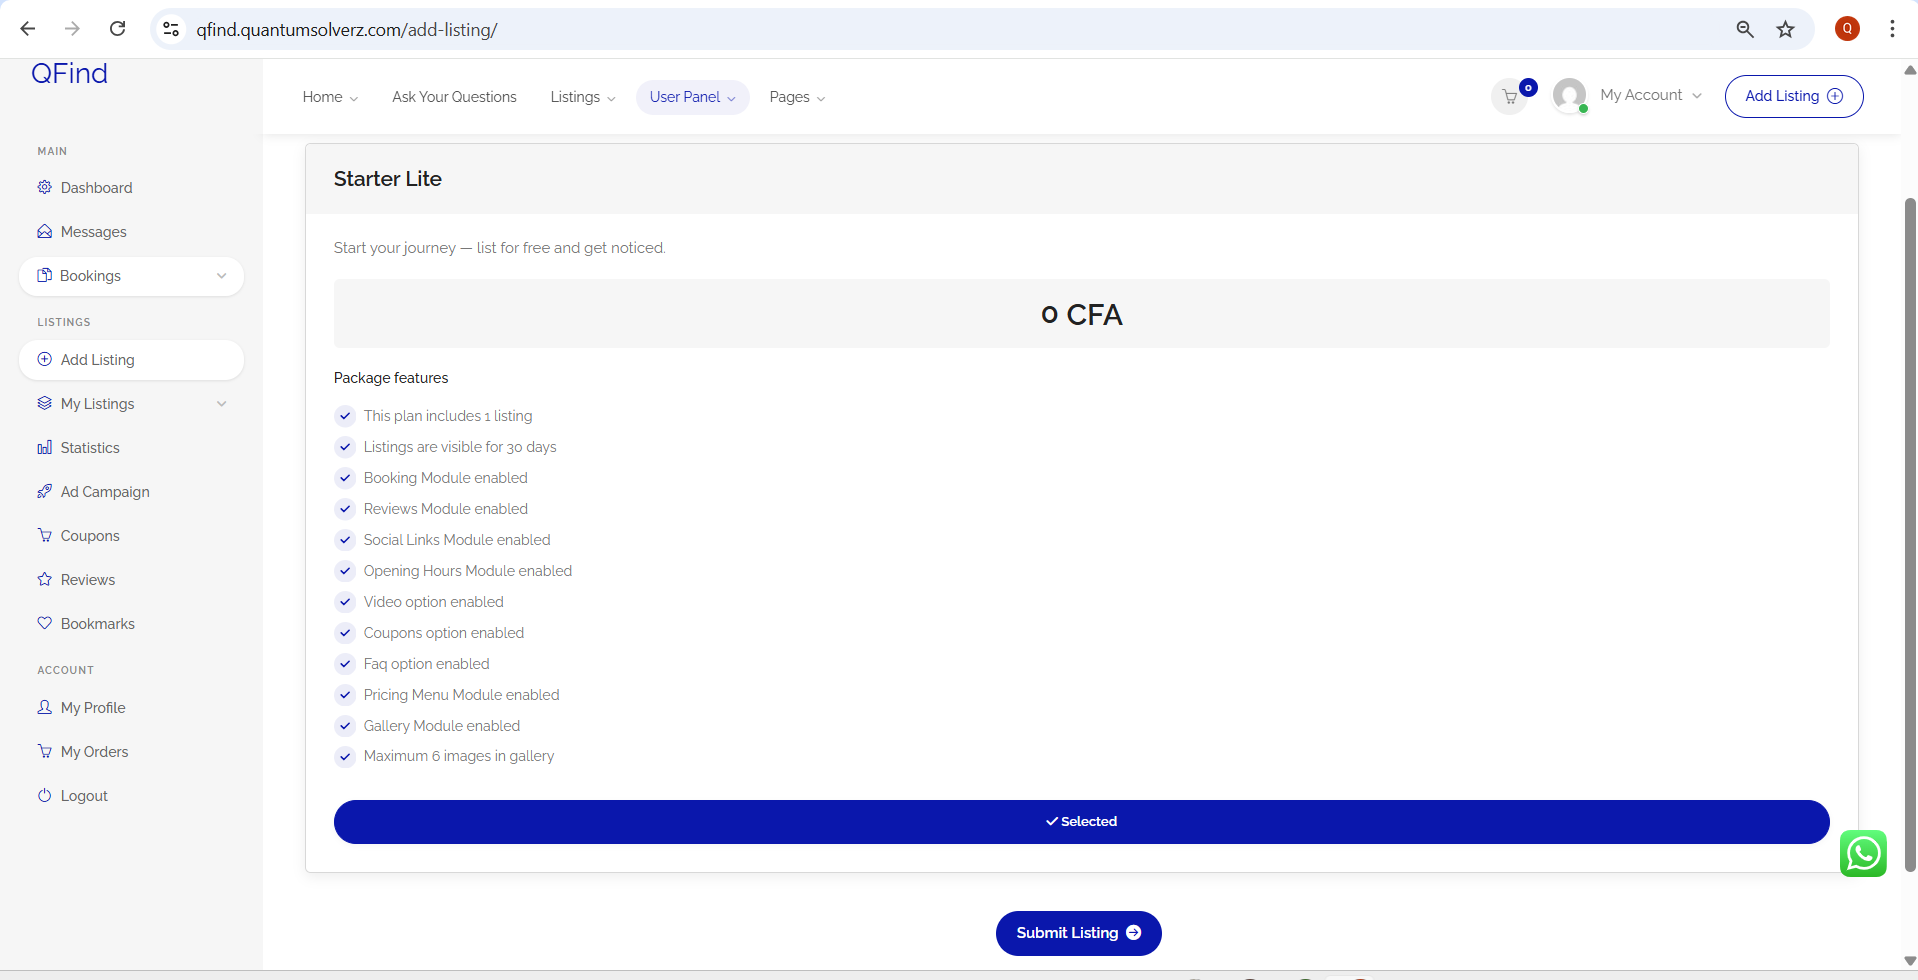Open the Listings navigation menu
This screenshot has height=980, width=1918.
pyautogui.click(x=582, y=97)
